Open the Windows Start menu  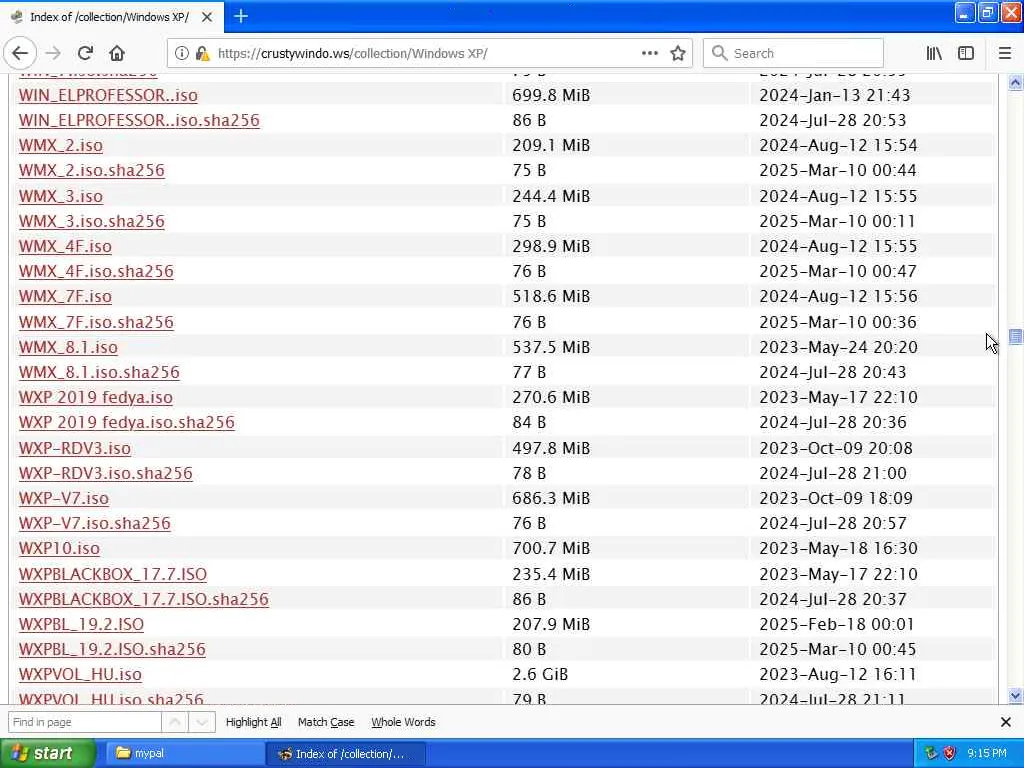(x=47, y=753)
